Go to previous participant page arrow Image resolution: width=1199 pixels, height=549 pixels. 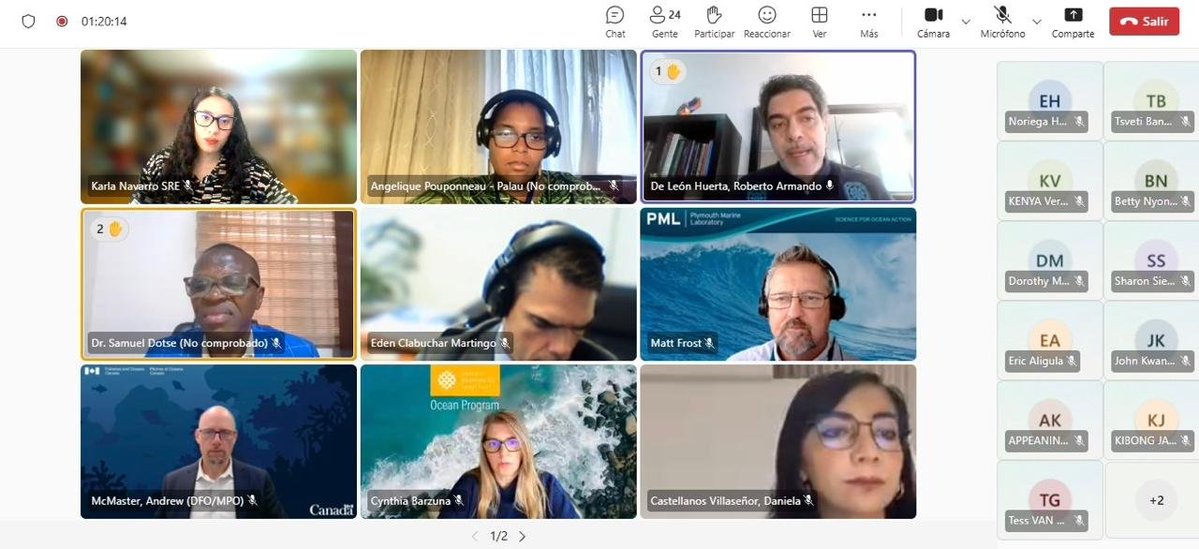pyautogui.click(x=475, y=537)
